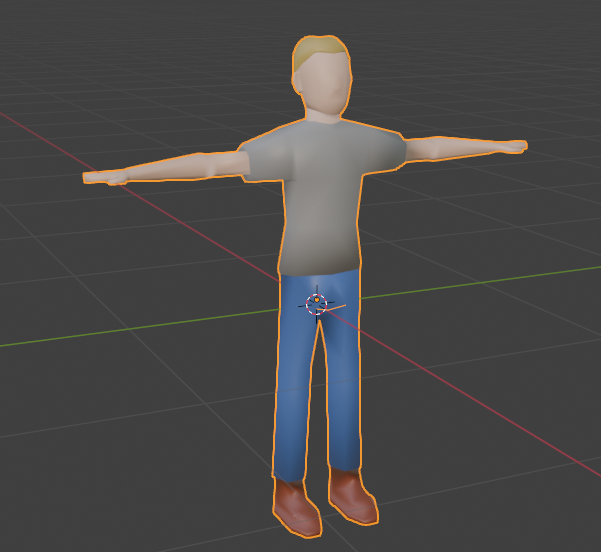Click the character's face
The image size is (601, 552).
coord(325,84)
